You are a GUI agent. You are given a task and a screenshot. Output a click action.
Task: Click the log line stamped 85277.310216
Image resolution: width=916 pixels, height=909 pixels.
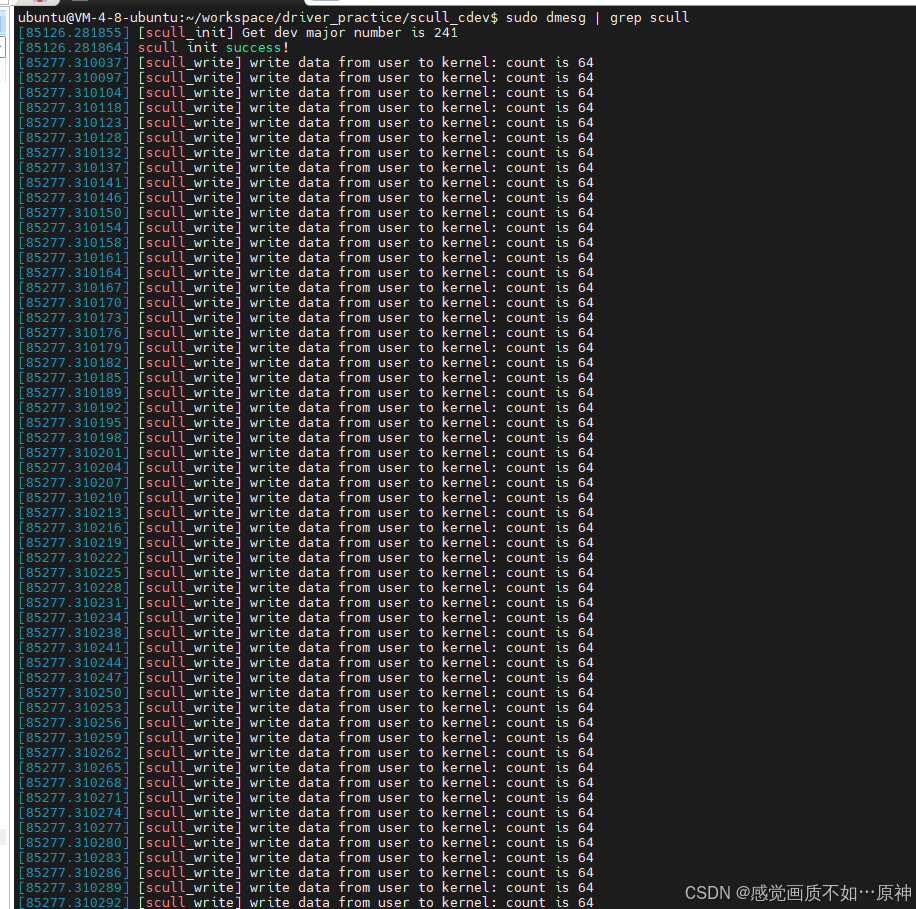306,528
